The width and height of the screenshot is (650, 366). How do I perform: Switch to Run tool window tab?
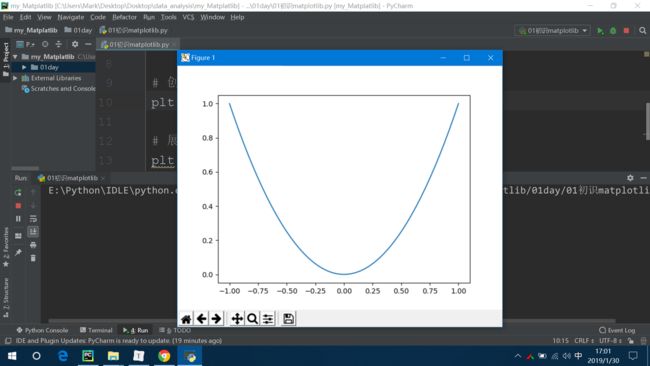136,330
